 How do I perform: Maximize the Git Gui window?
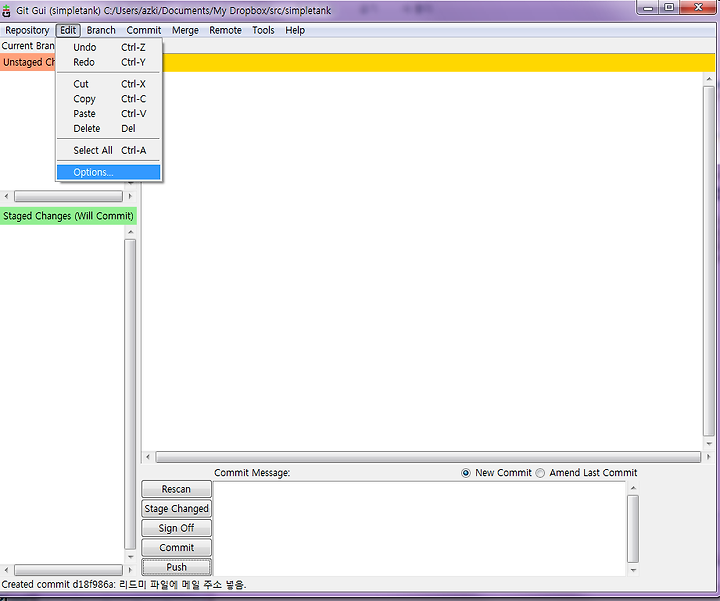point(669,7)
